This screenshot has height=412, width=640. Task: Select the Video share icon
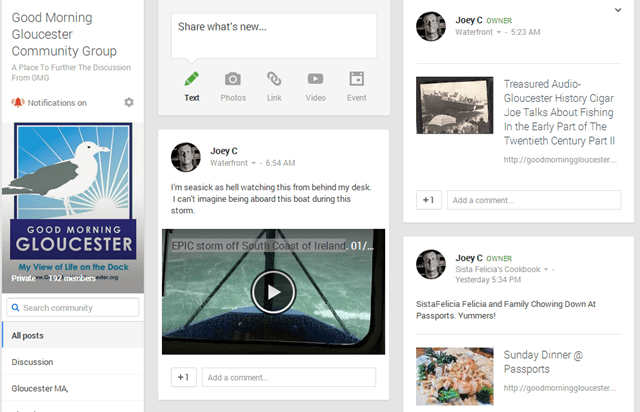(x=315, y=79)
